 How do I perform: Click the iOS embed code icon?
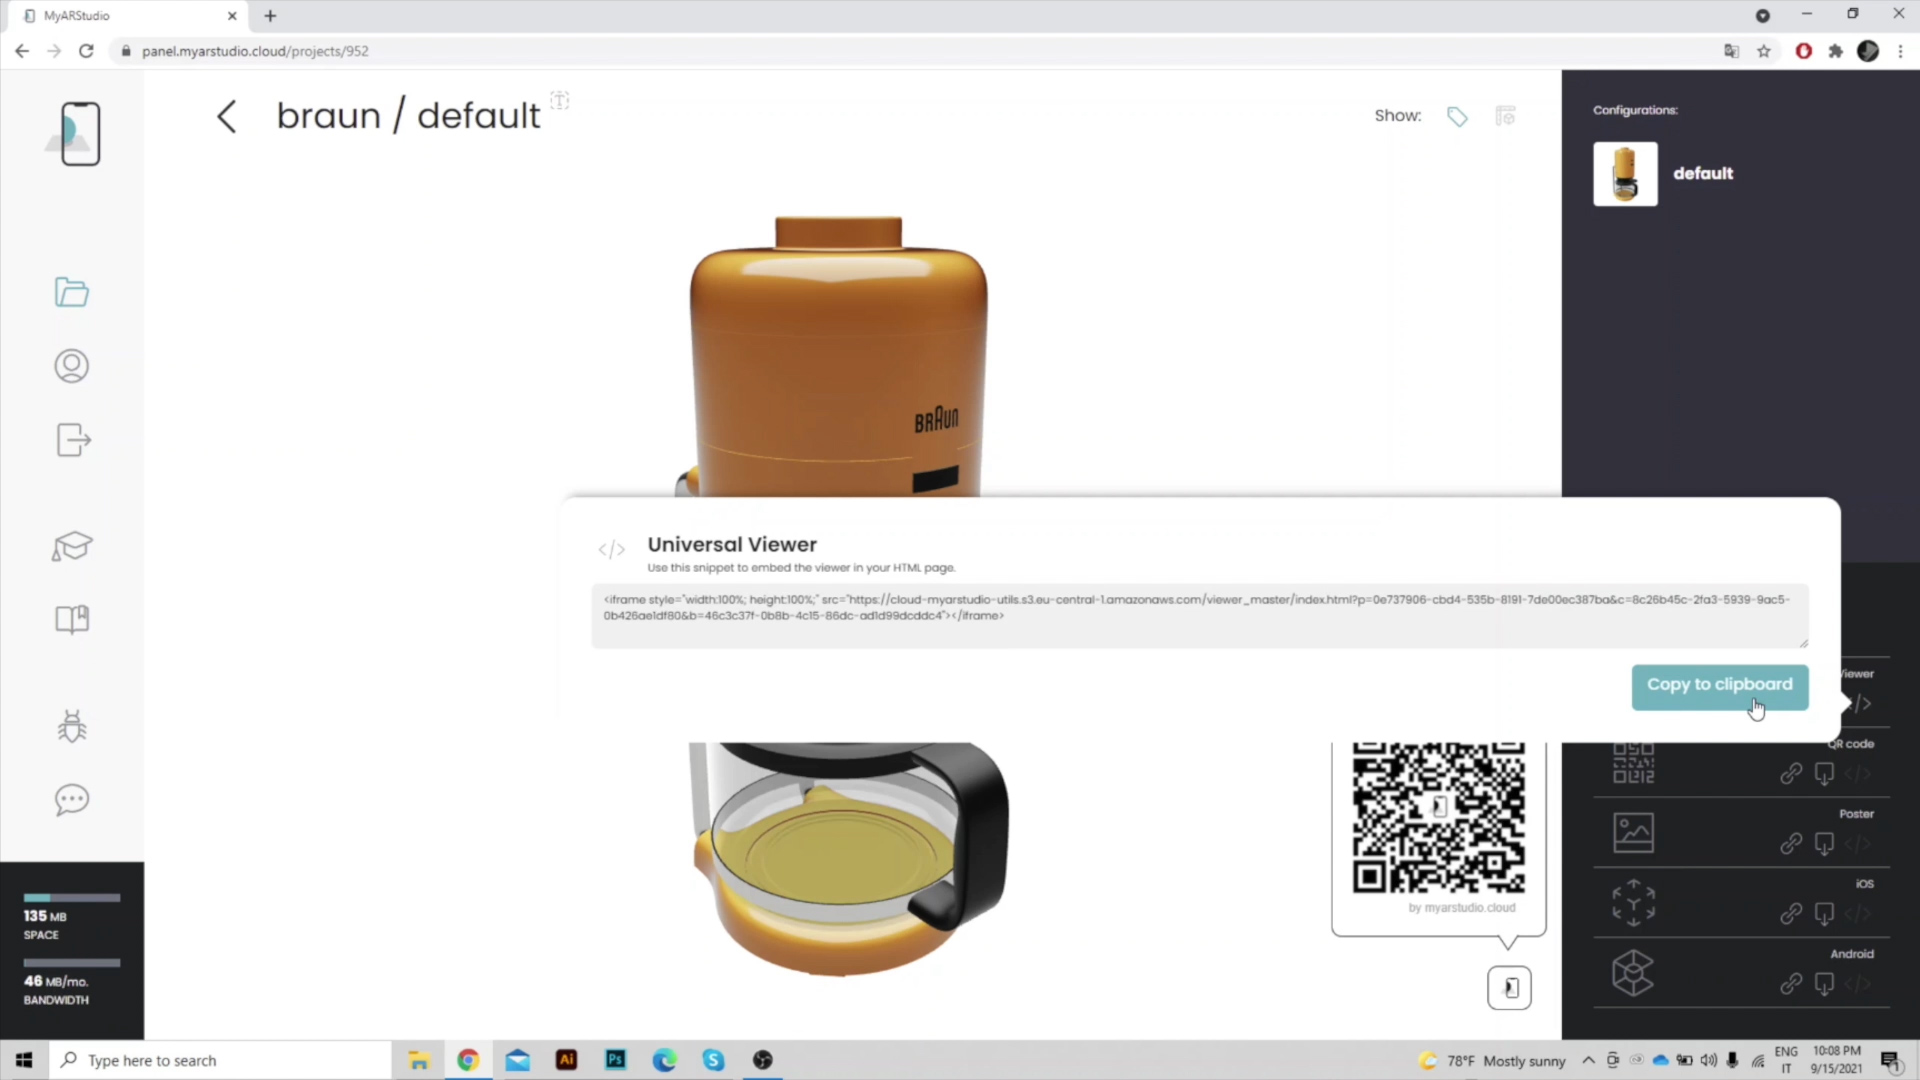1857,914
